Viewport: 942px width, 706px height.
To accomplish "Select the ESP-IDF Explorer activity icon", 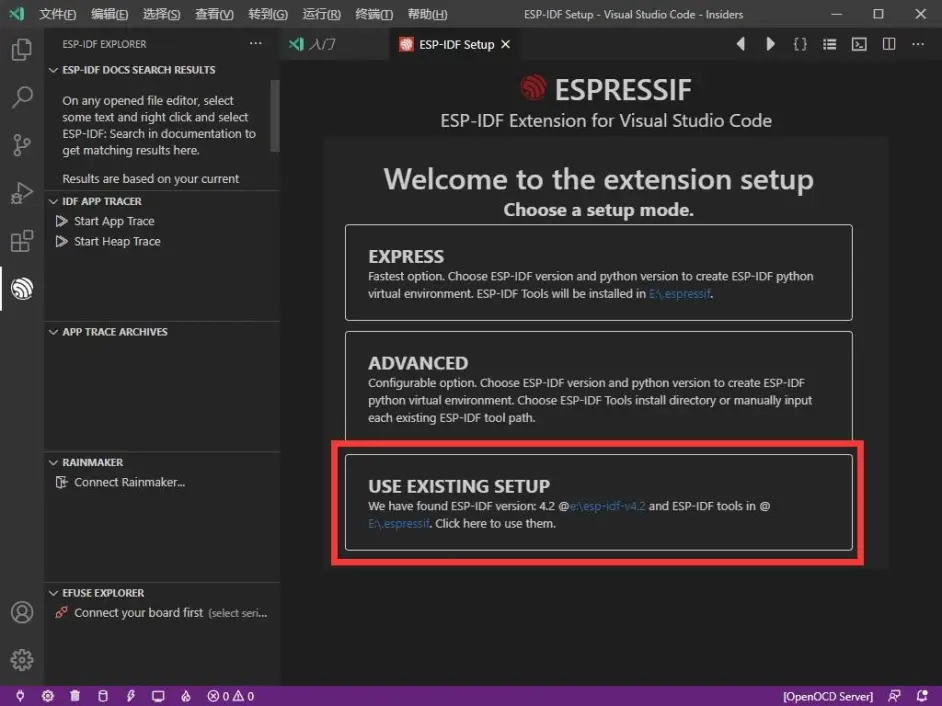I will click(x=22, y=289).
